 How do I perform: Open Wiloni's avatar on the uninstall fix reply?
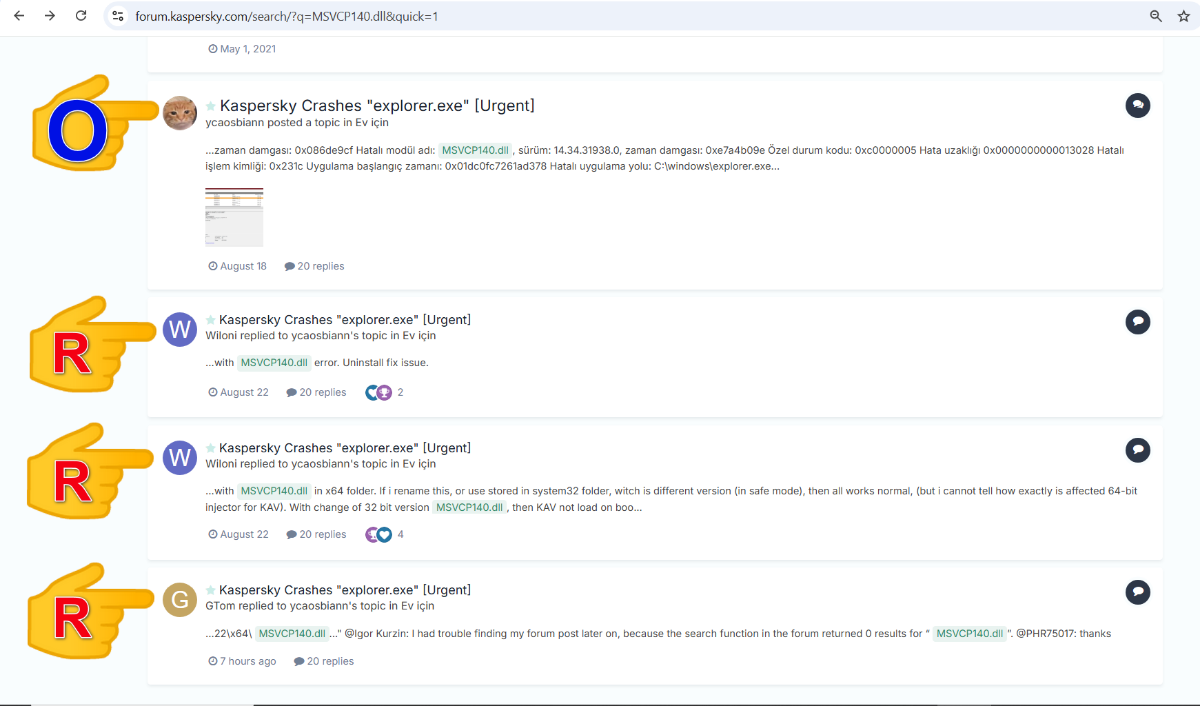180,329
